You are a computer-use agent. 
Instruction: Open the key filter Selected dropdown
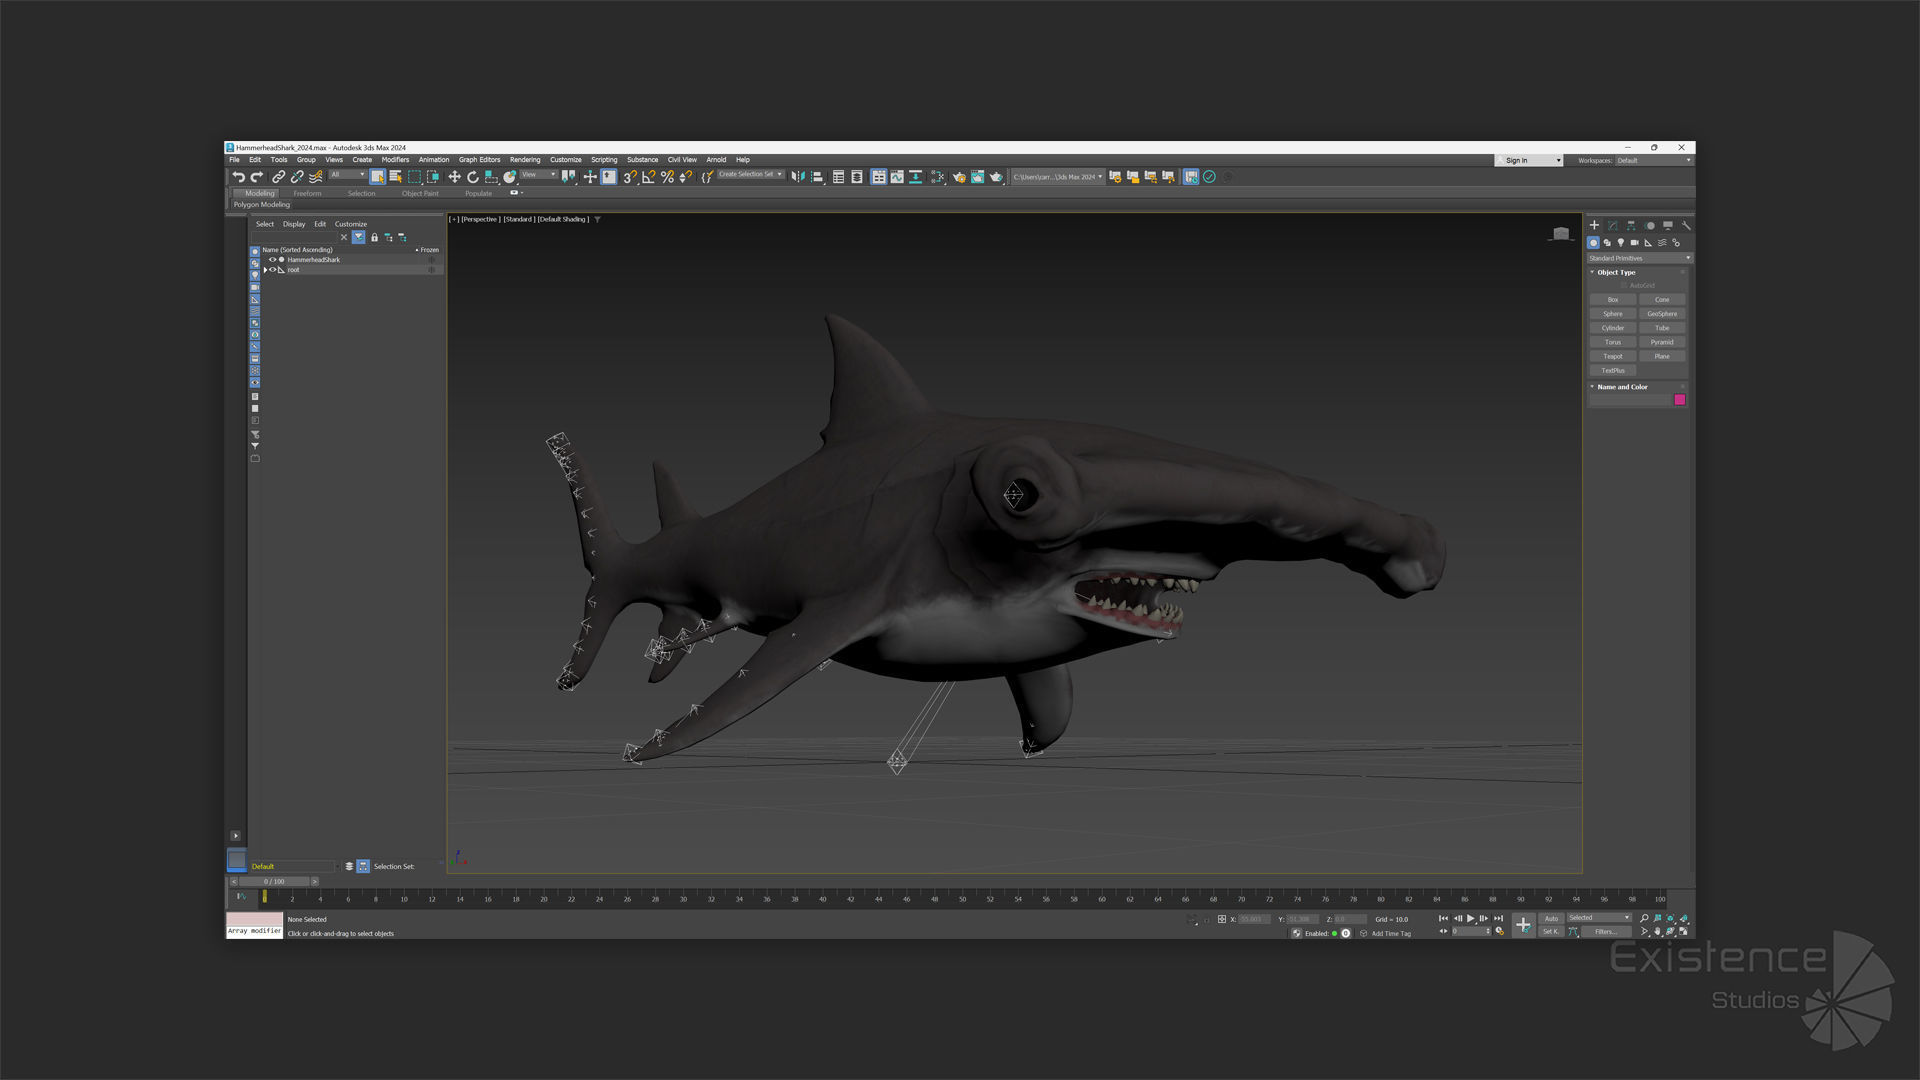click(x=1599, y=918)
